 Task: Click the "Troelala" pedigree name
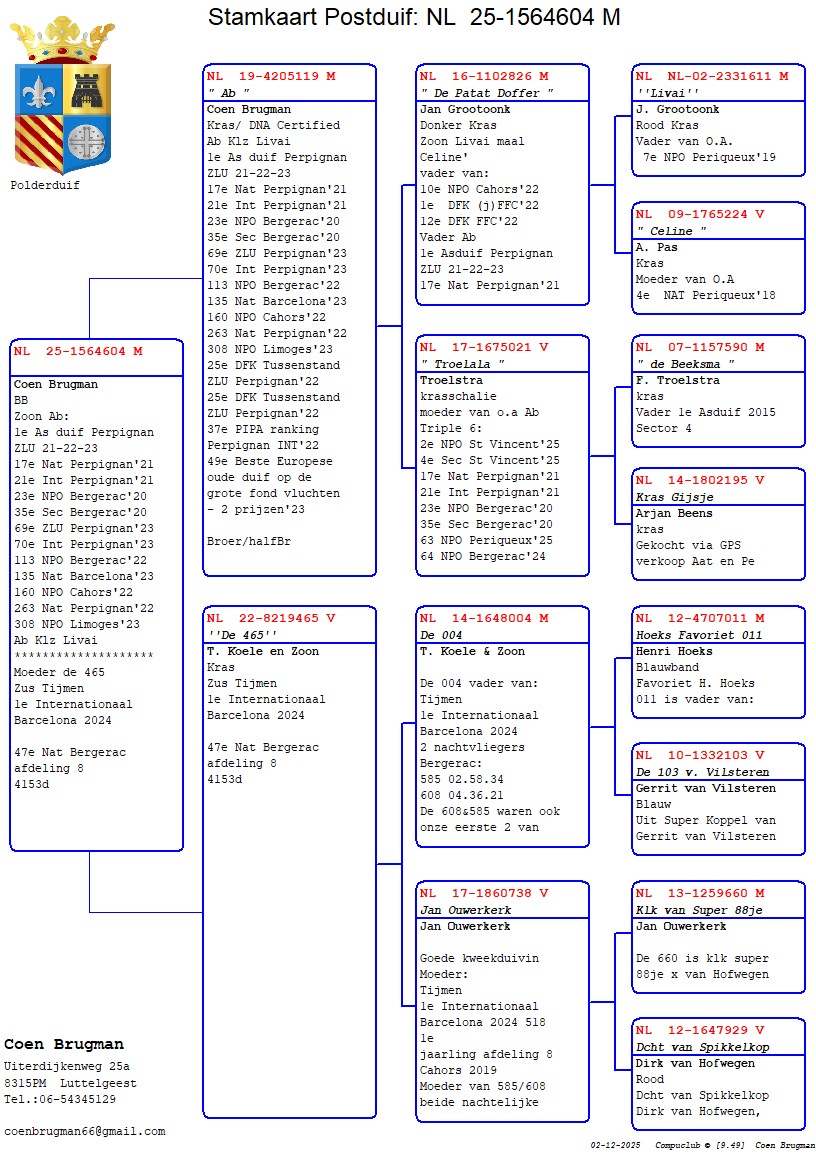pyautogui.click(x=462, y=364)
